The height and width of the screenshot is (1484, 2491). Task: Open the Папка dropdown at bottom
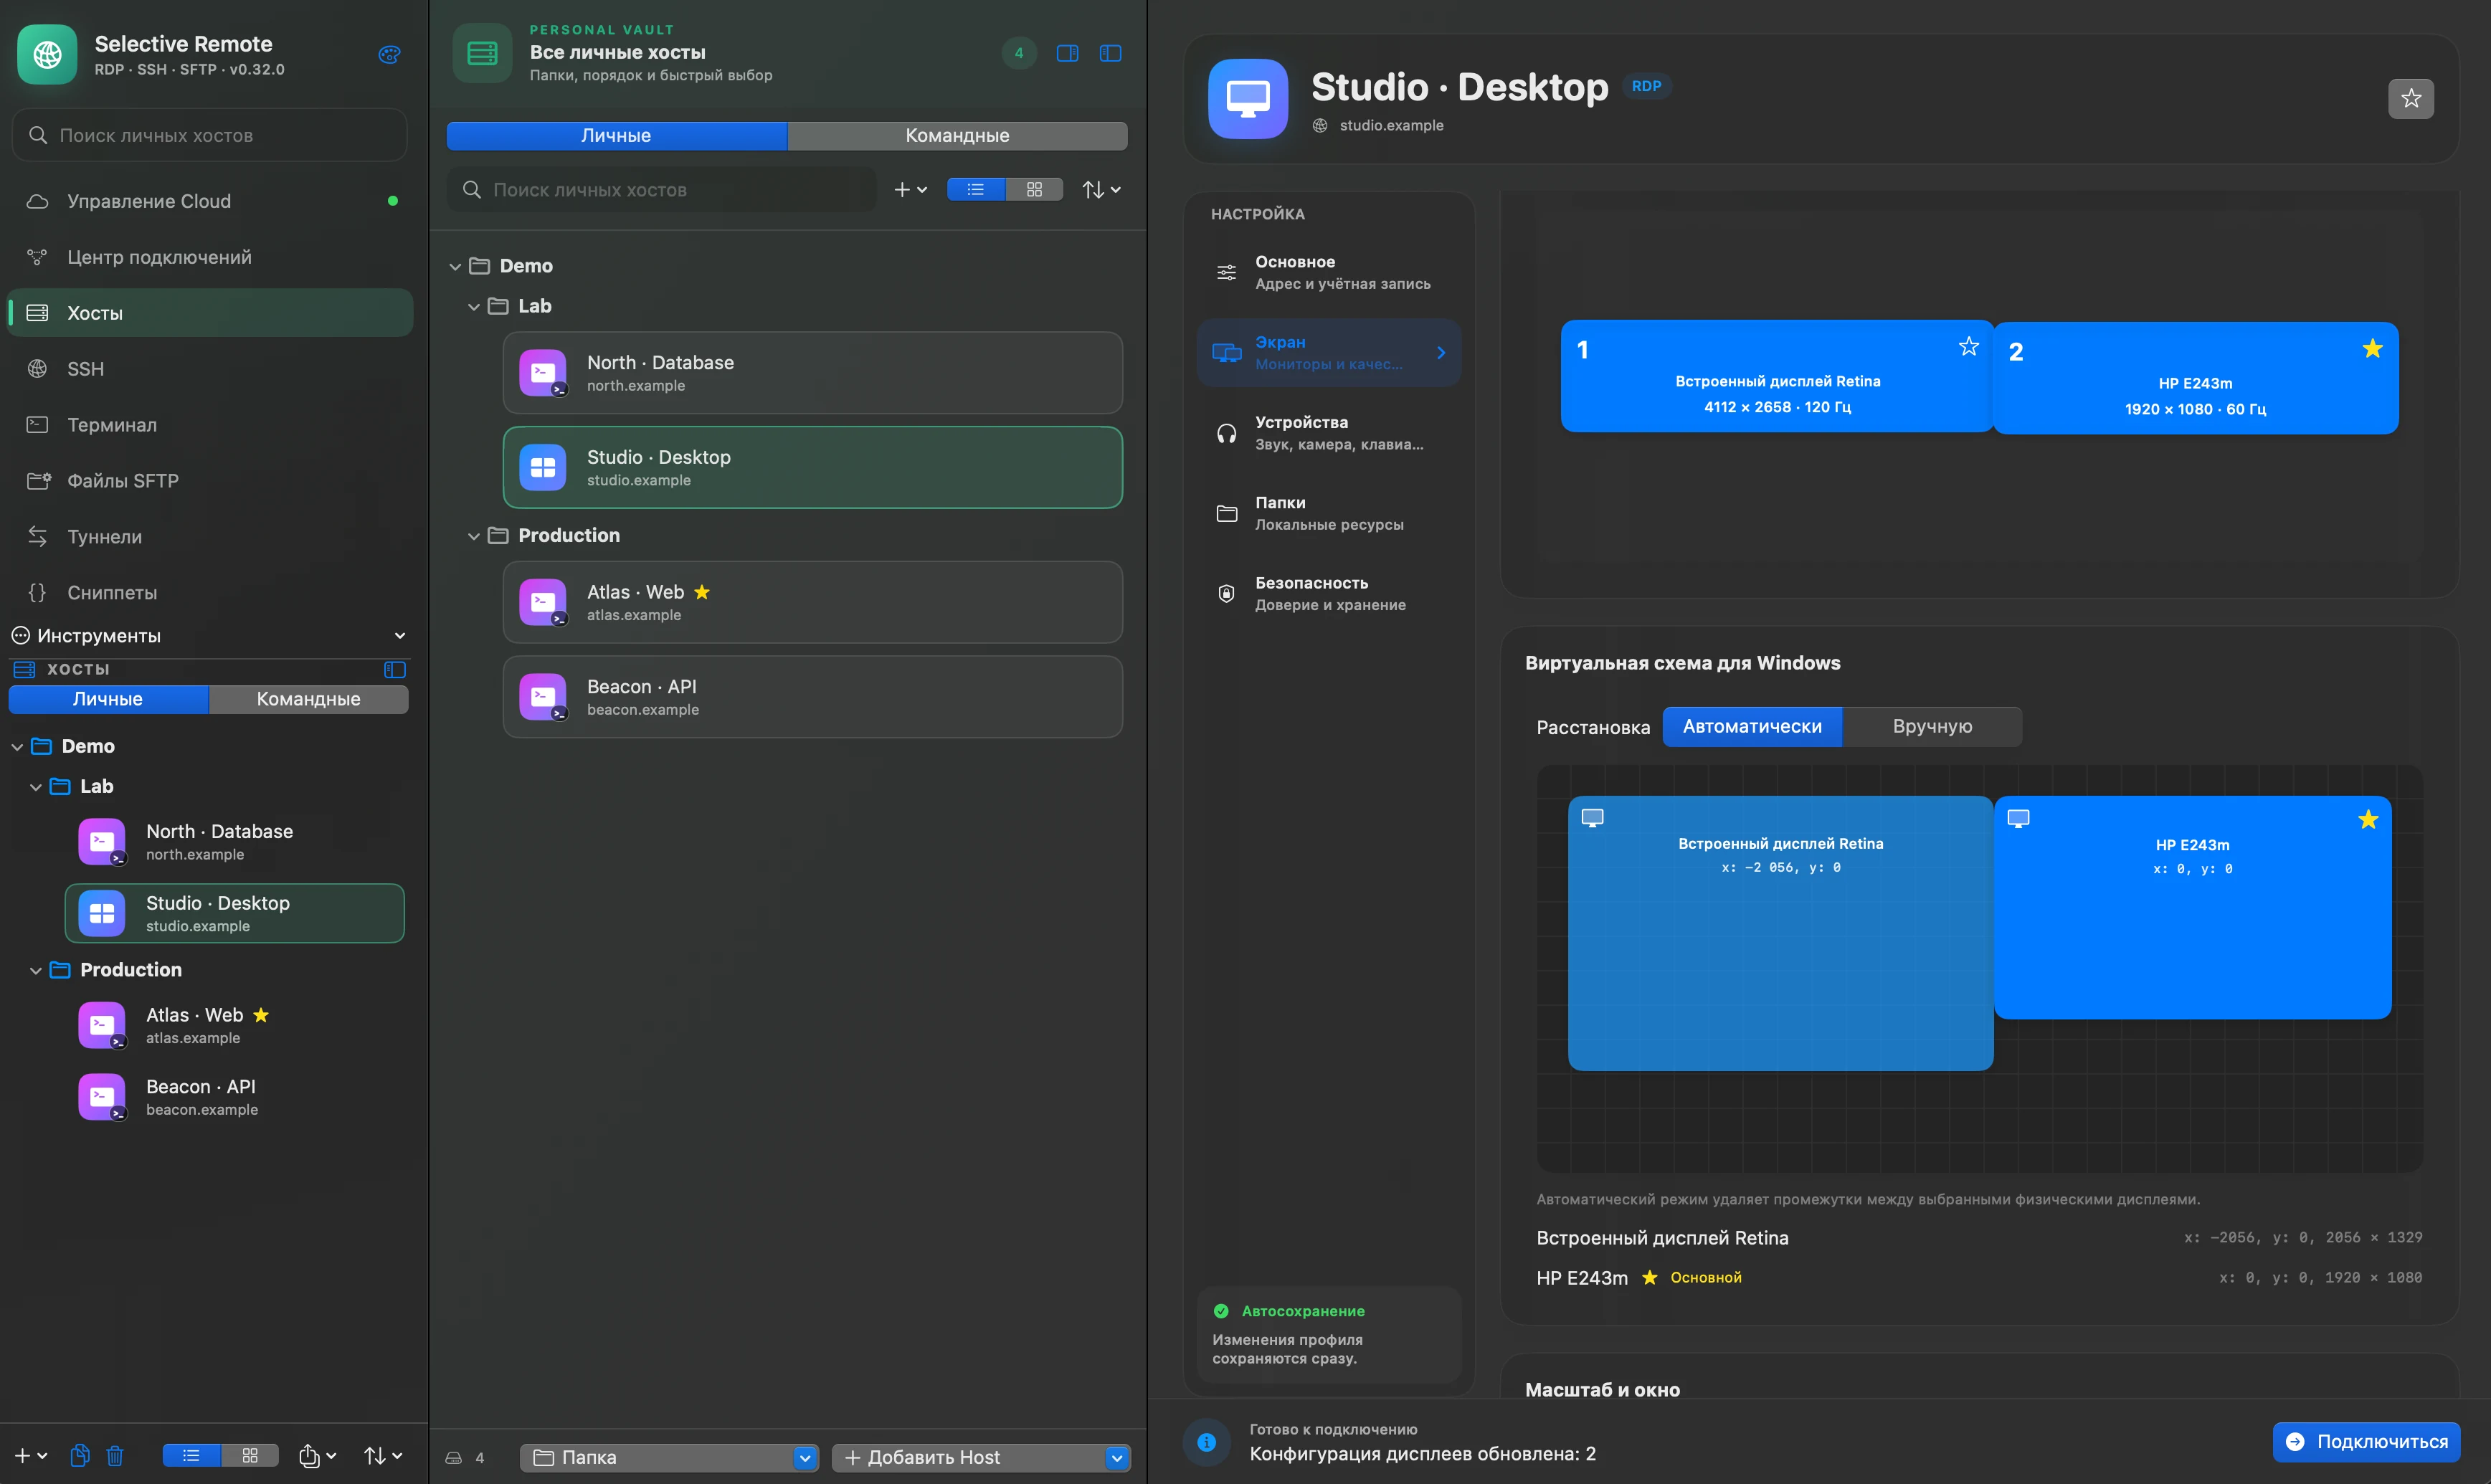point(668,1458)
